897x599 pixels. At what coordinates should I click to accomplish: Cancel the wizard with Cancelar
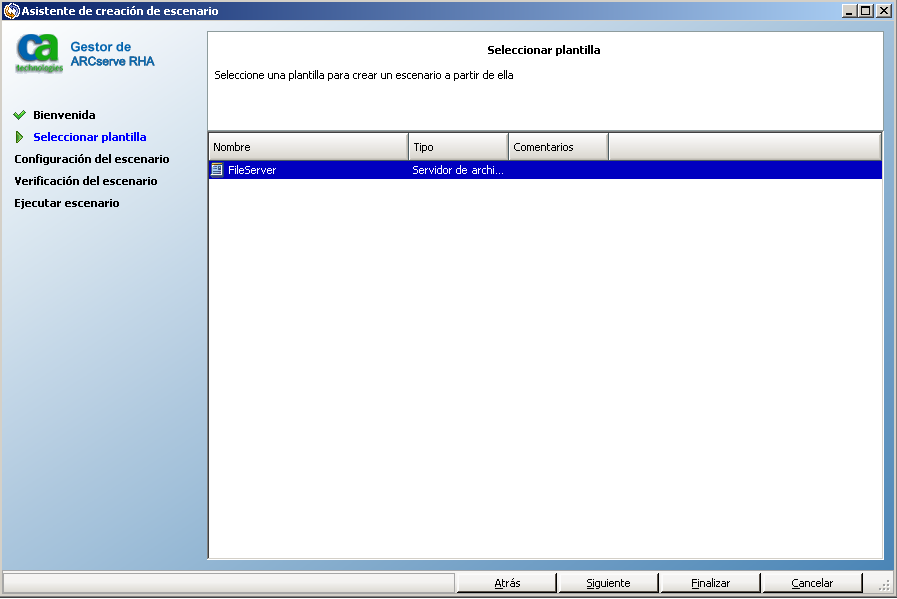click(x=812, y=583)
